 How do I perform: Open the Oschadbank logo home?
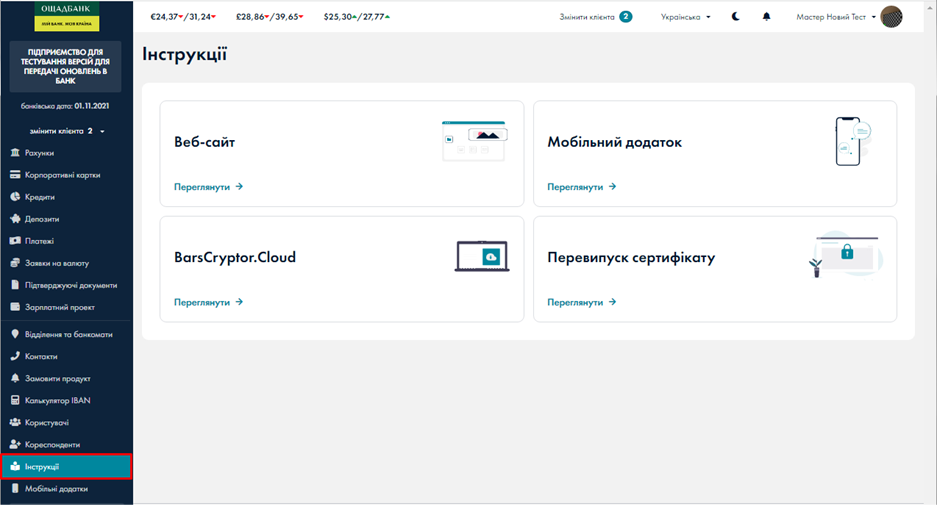pyautogui.click(x=66, y=14)
